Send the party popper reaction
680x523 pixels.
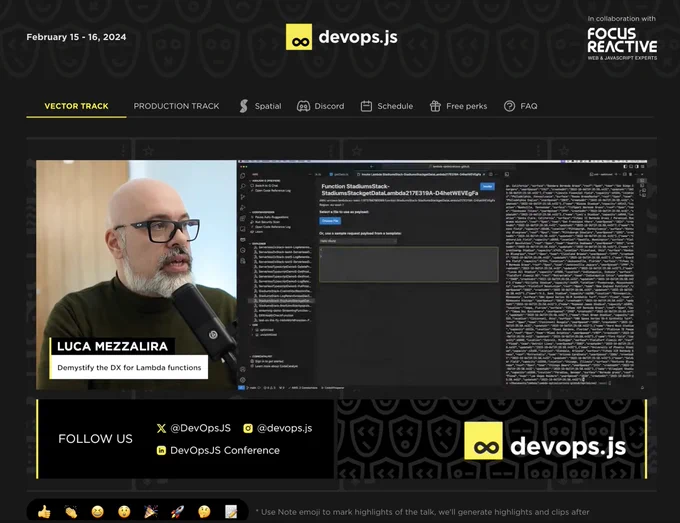pos(151,512)
